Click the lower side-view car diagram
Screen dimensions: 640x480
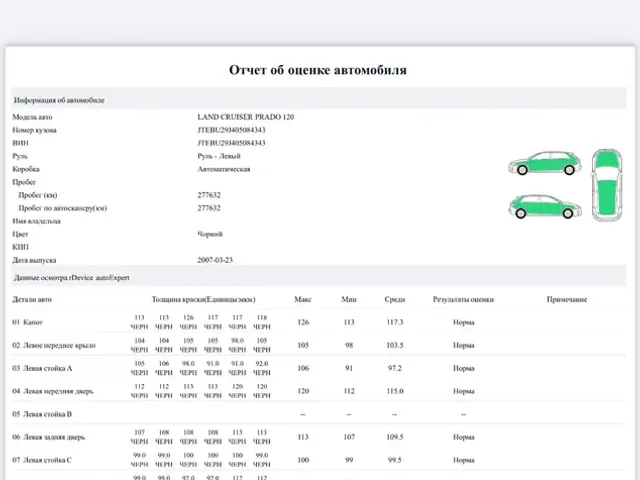click(540, 204)
